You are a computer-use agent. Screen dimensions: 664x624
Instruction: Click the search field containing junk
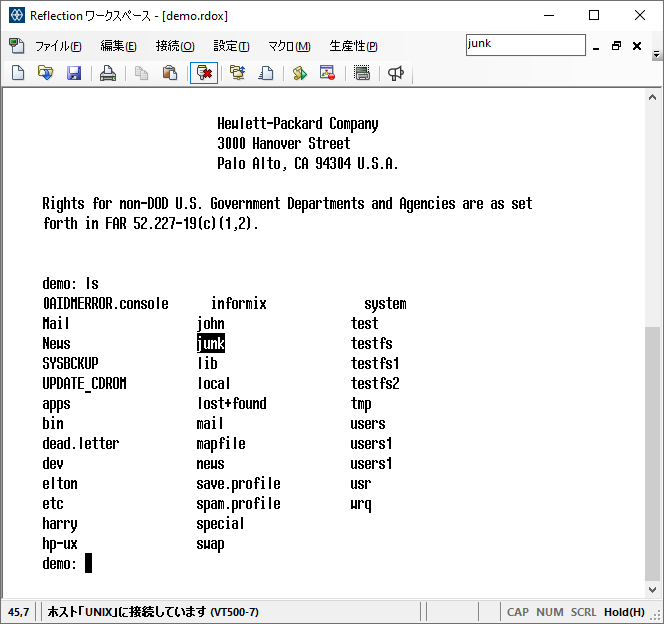tap(526, 44)
